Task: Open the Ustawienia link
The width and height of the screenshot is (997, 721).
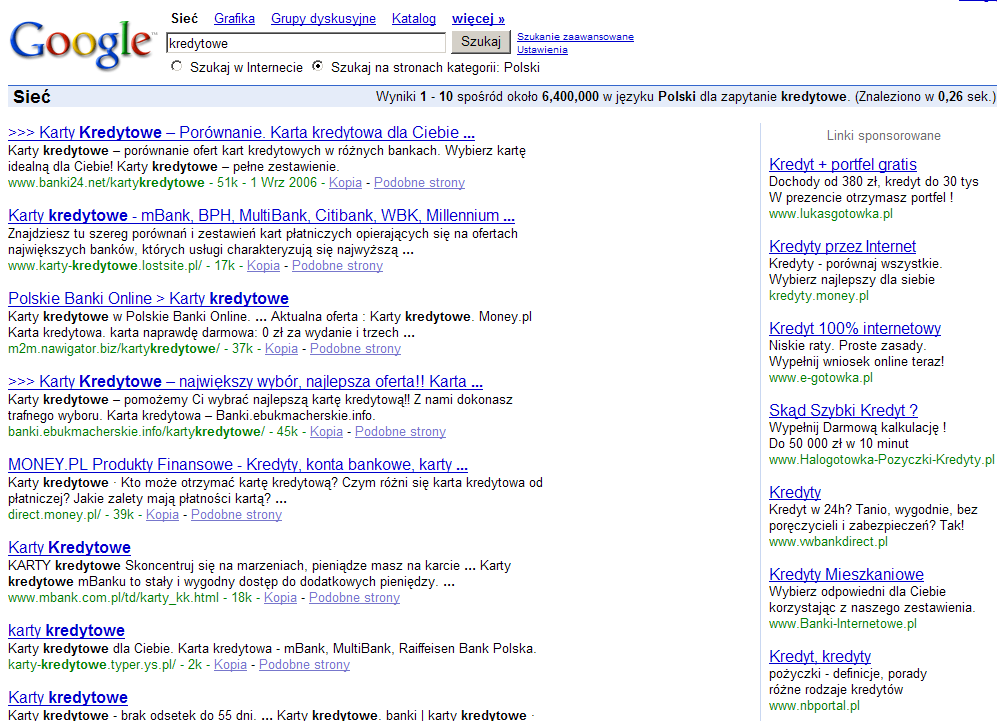Action: (x=542, y=50)
